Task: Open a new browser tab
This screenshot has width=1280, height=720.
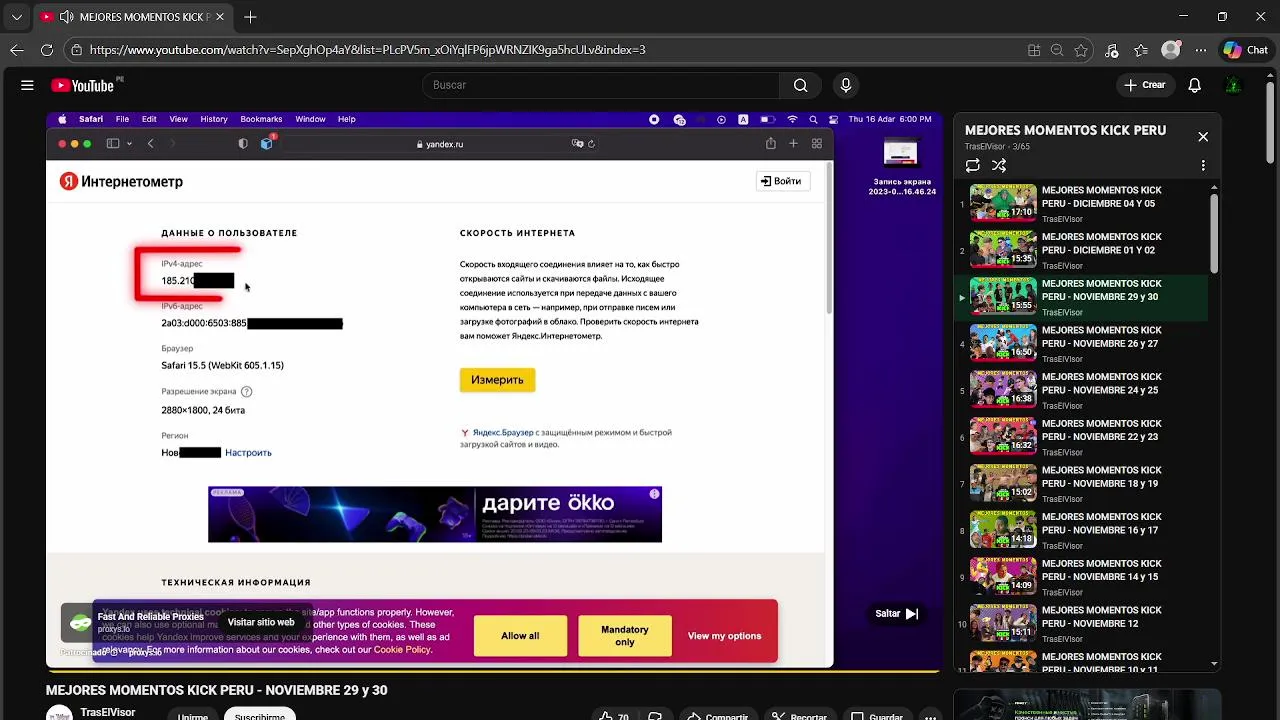Action: click(250, 17)
